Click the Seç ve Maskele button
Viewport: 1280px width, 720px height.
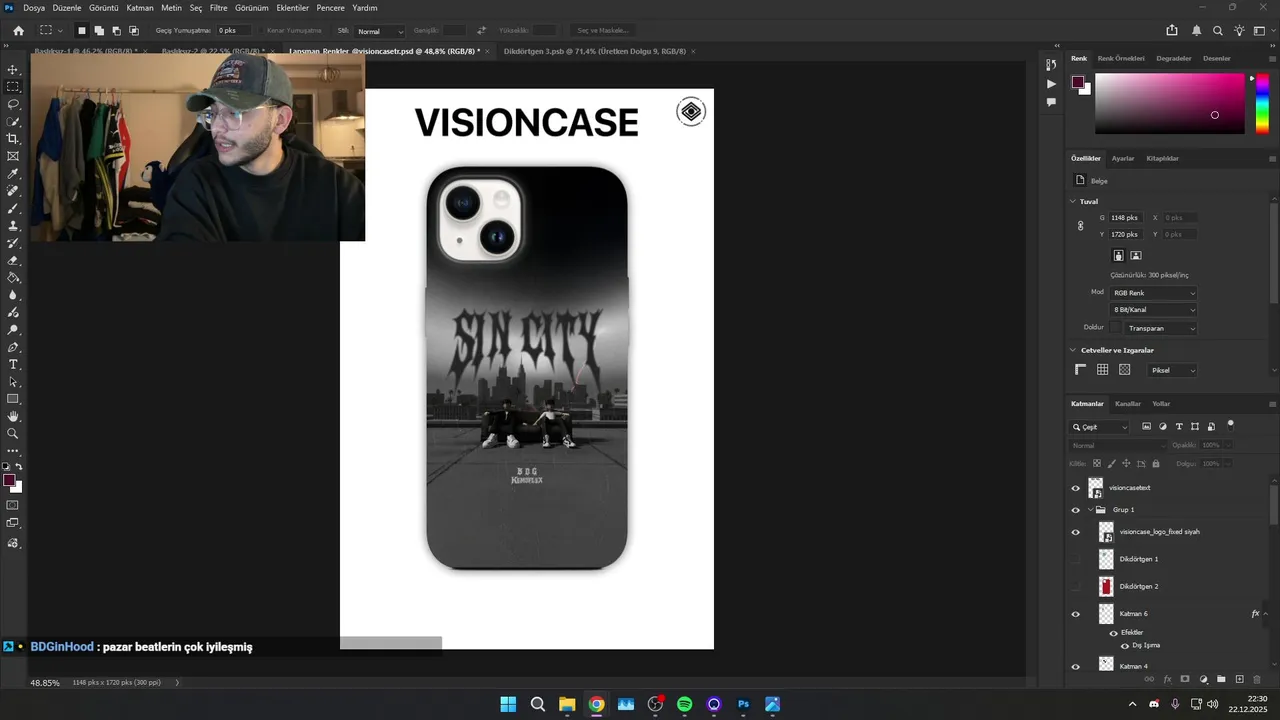(603, 31)
